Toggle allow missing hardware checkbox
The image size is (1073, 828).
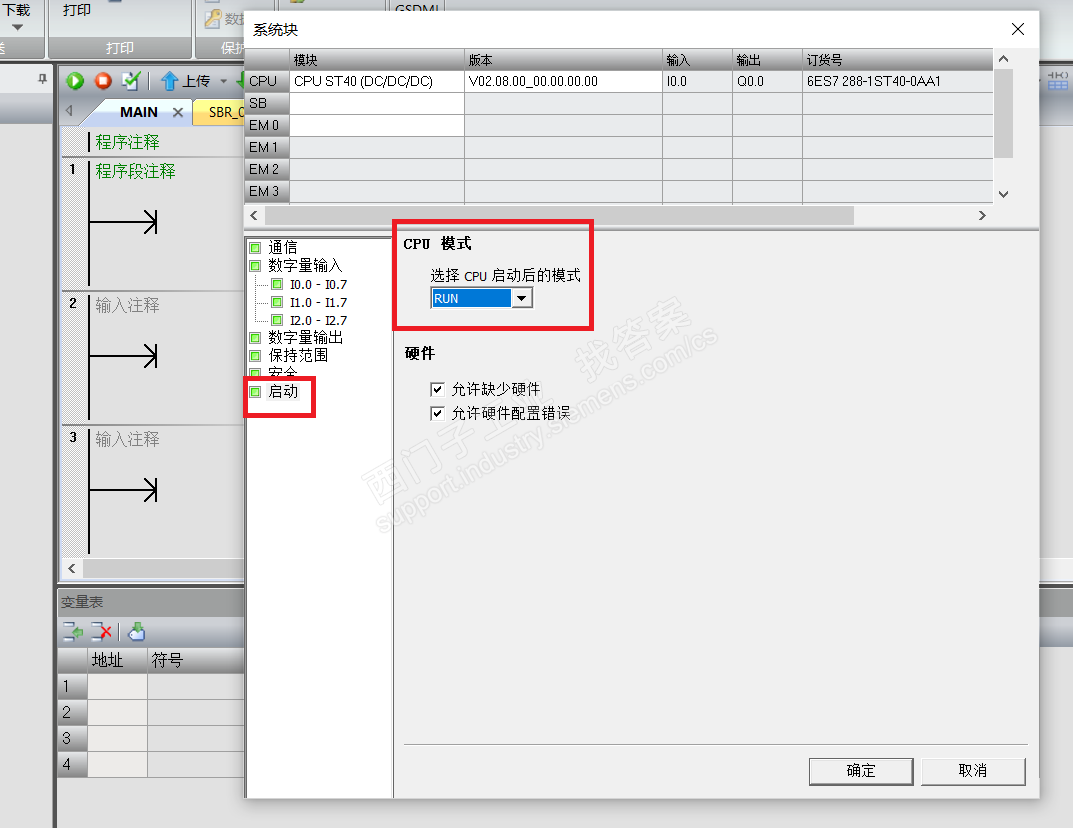[437, 389]
